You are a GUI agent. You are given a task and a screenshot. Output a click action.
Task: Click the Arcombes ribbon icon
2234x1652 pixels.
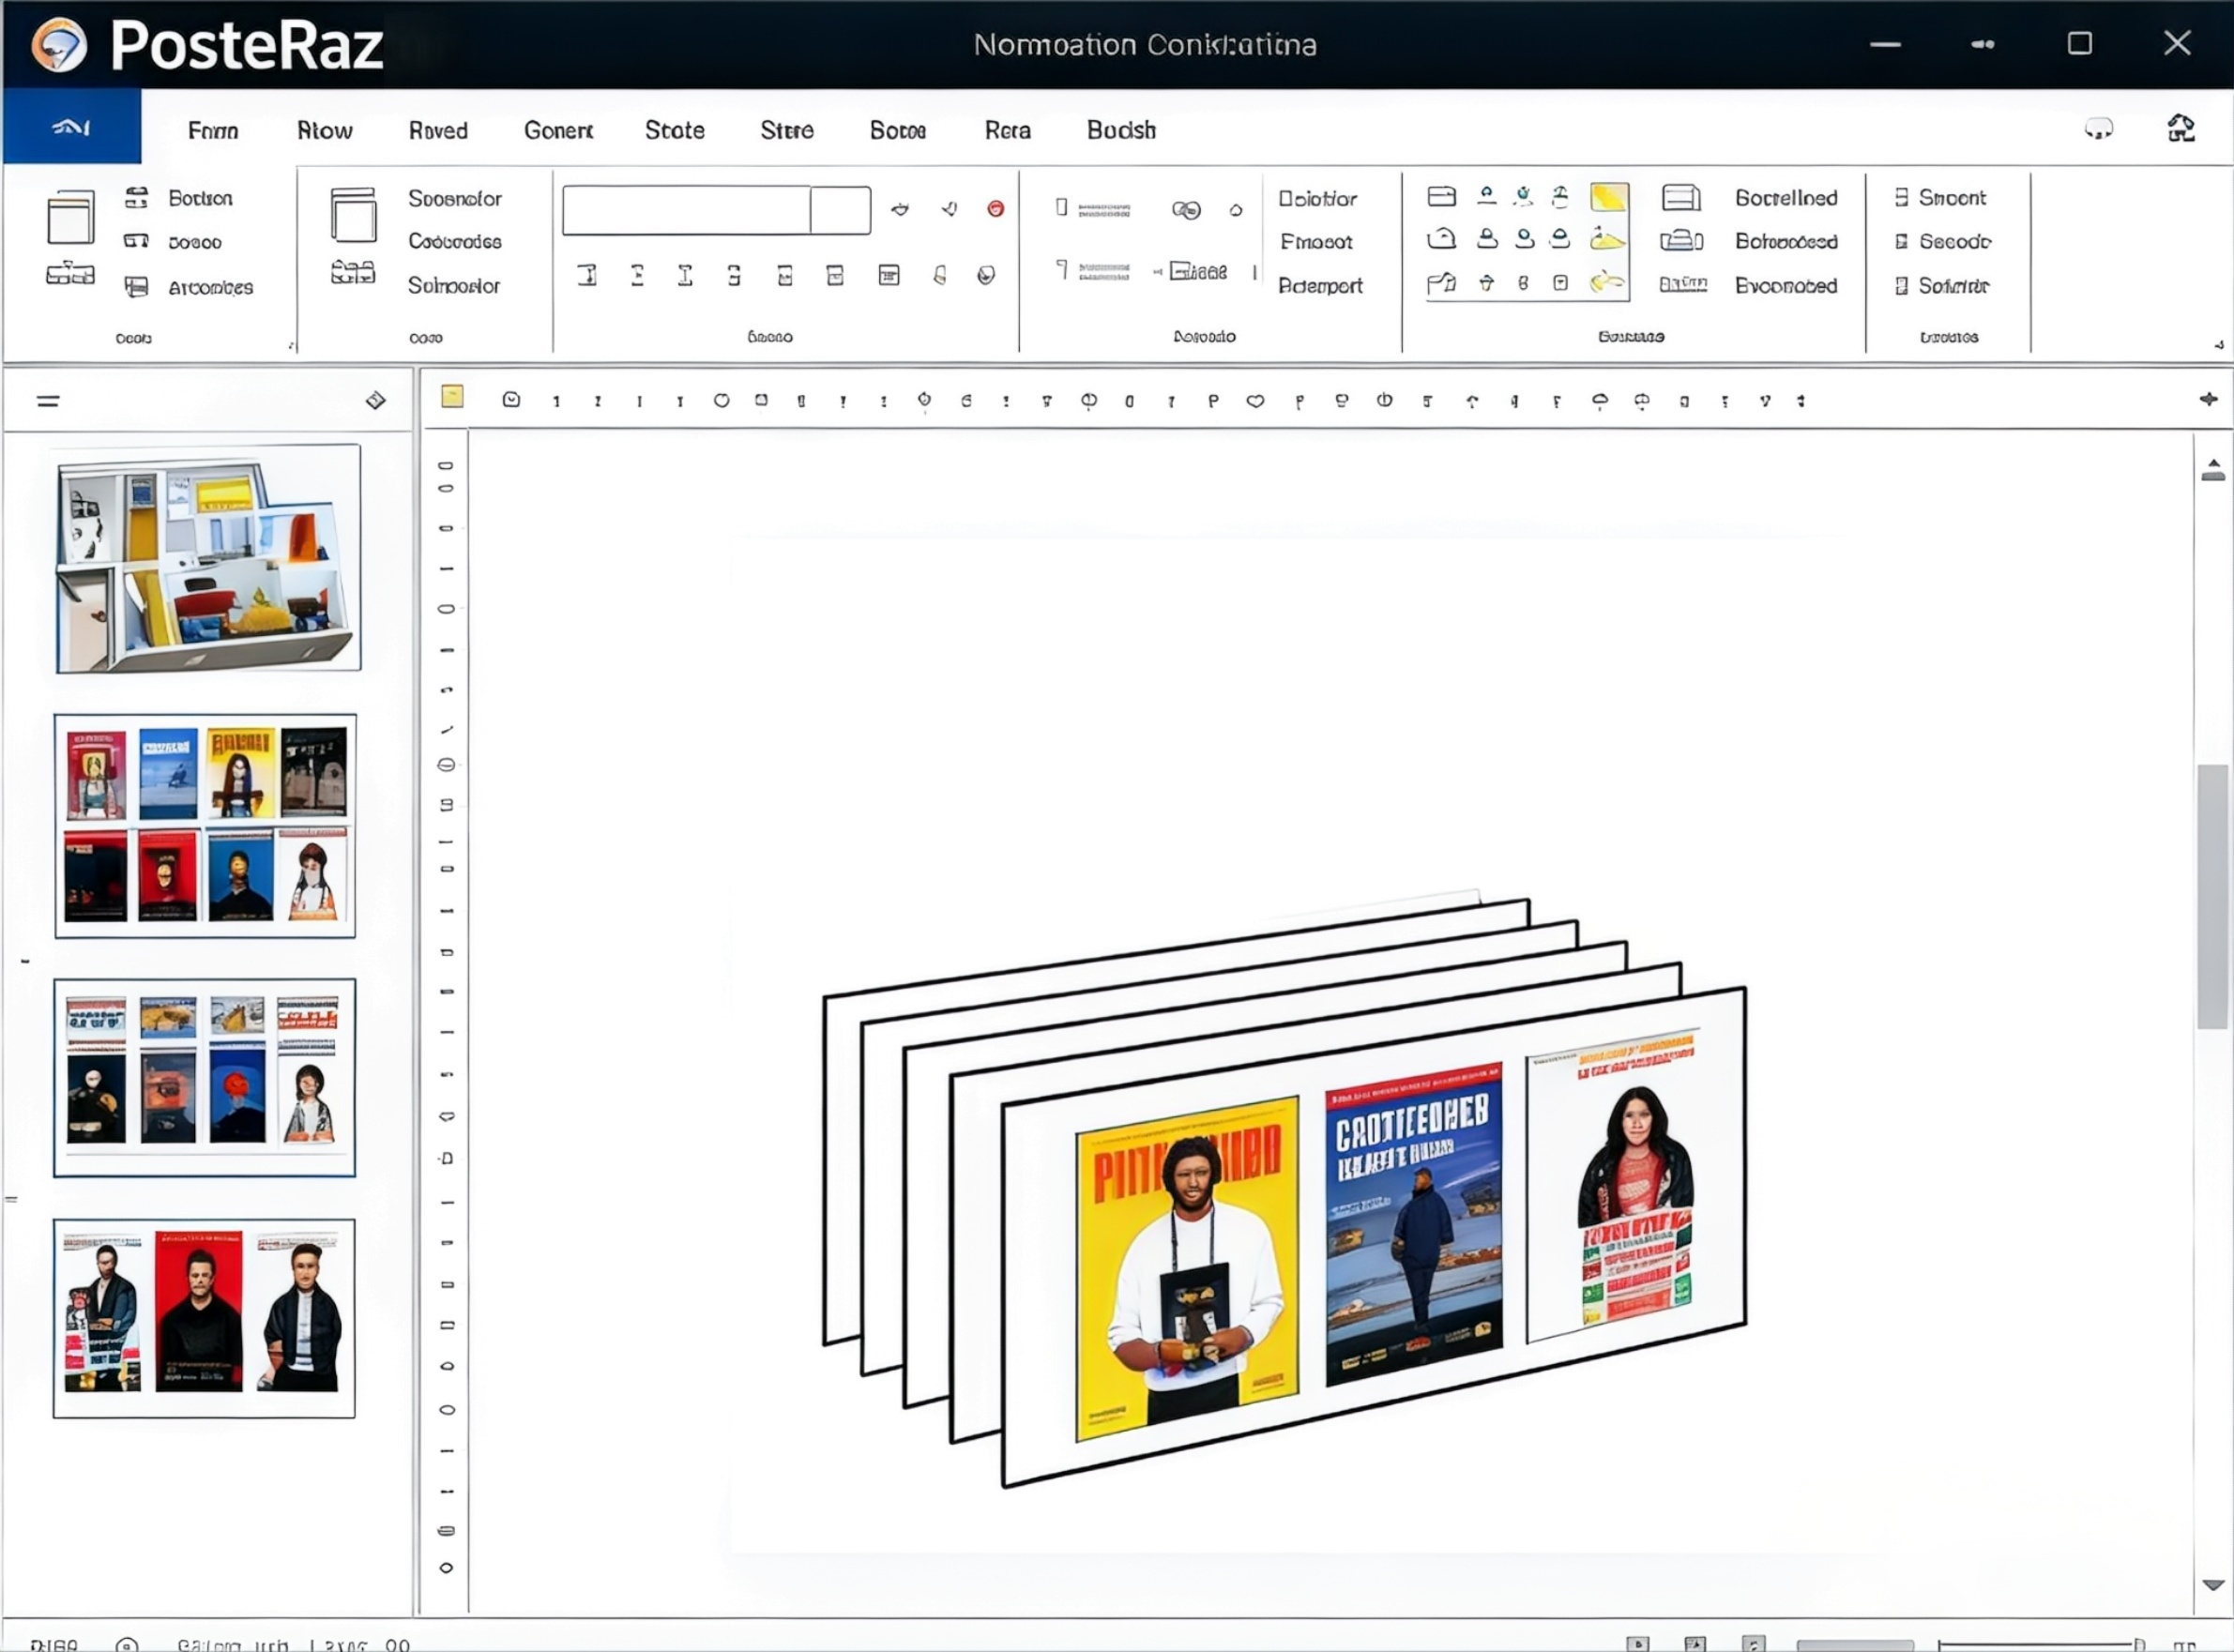pyautogui.click(x=136, y=287)
